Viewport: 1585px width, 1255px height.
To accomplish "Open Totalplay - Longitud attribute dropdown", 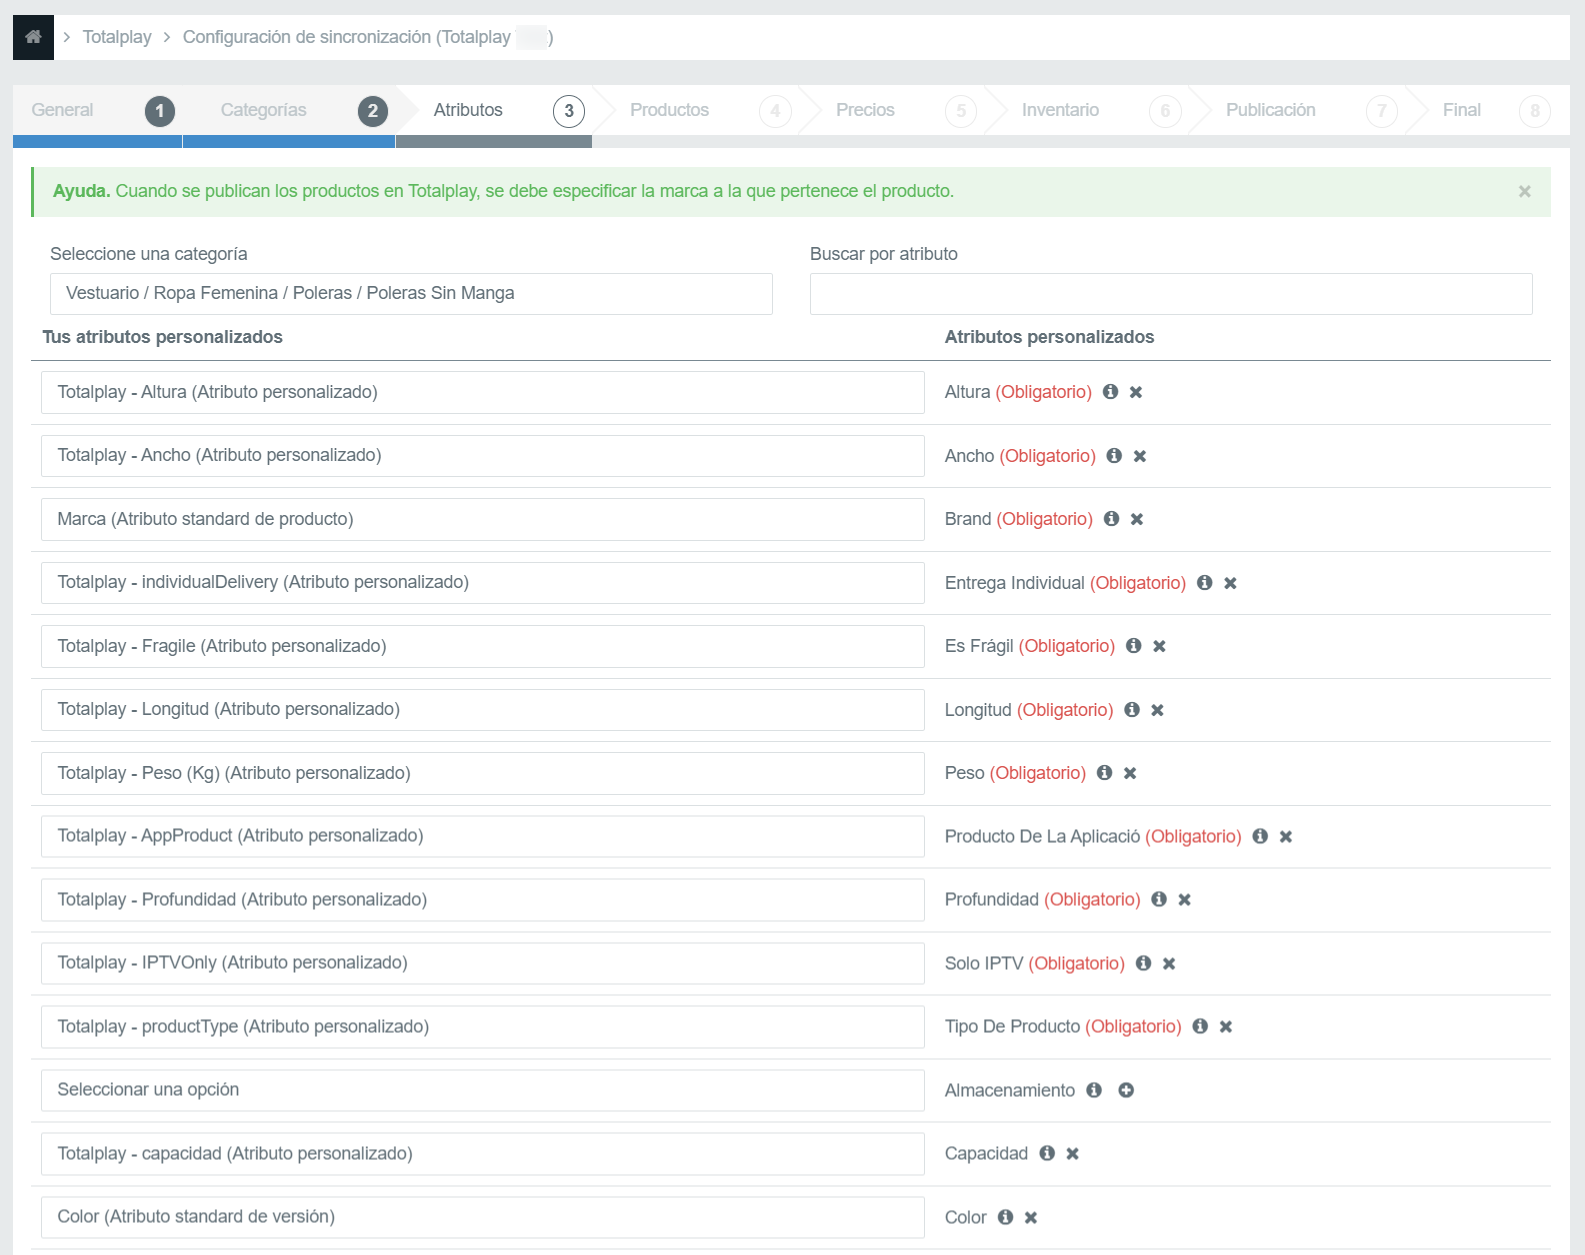I will click(x=483, y=710).
